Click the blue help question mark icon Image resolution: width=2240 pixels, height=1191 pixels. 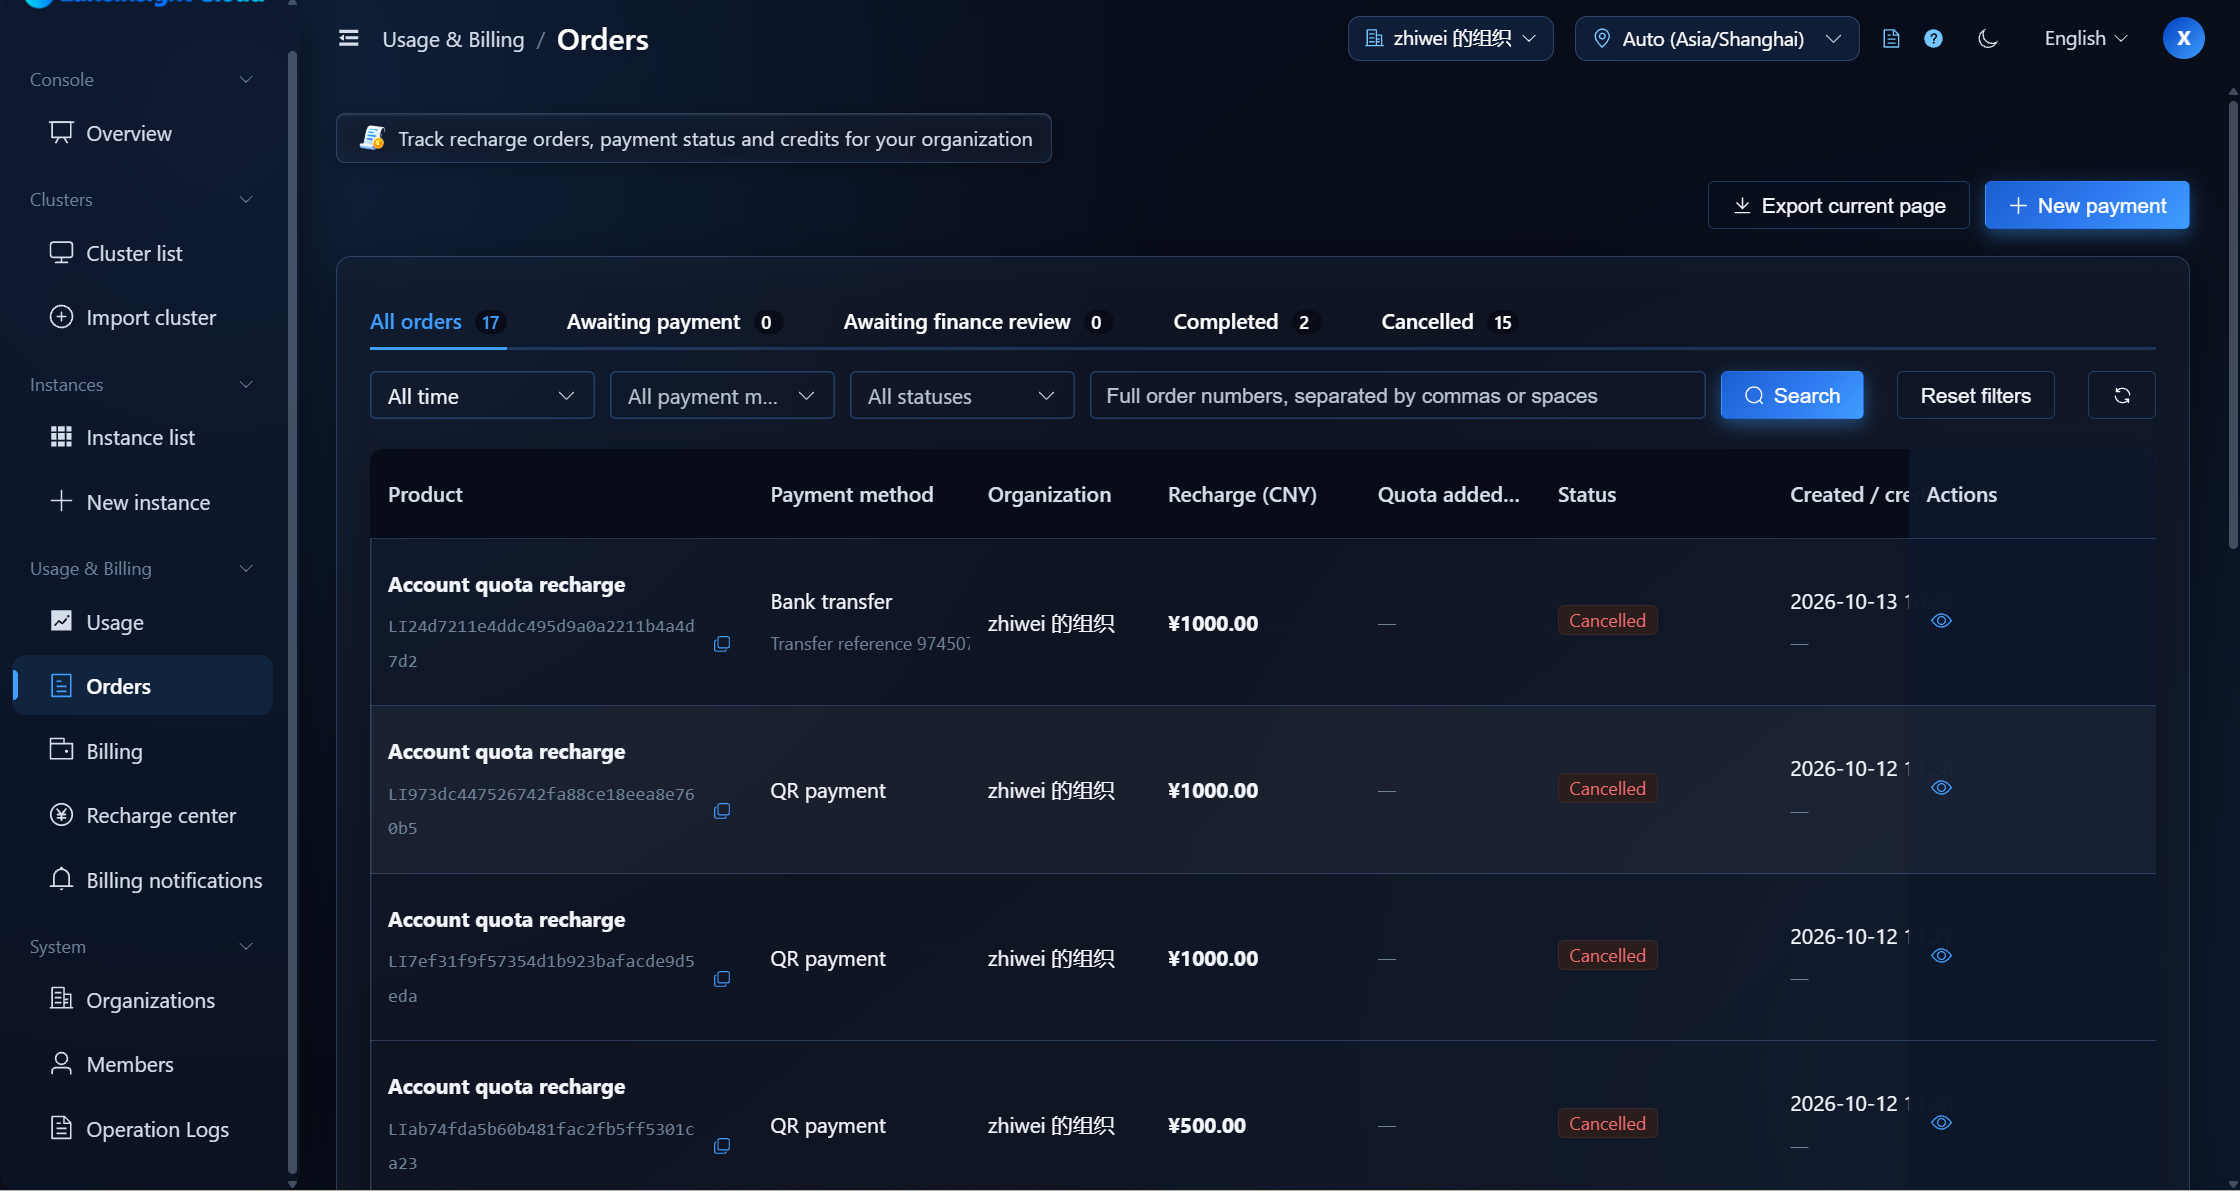[x=1933, y=39]
